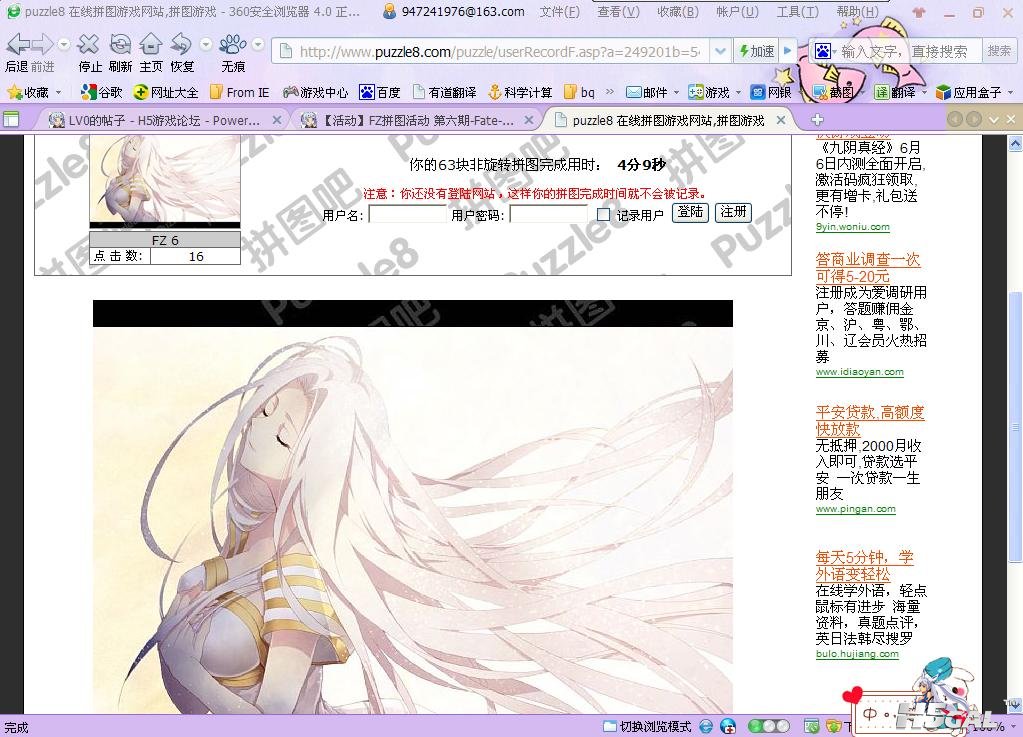Click the Back (后退) arrow
Viewport: 1023px width, 737px height.
pos(17,45)
